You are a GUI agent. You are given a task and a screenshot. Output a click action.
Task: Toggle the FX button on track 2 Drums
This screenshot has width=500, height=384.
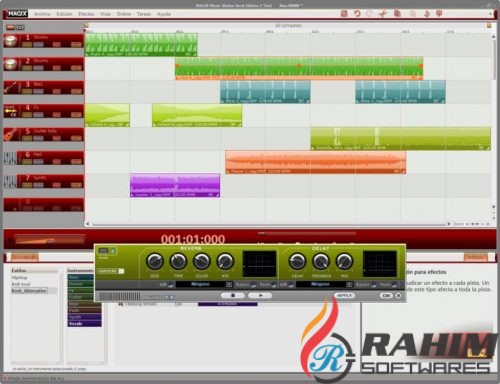click(x=76, y=68)
